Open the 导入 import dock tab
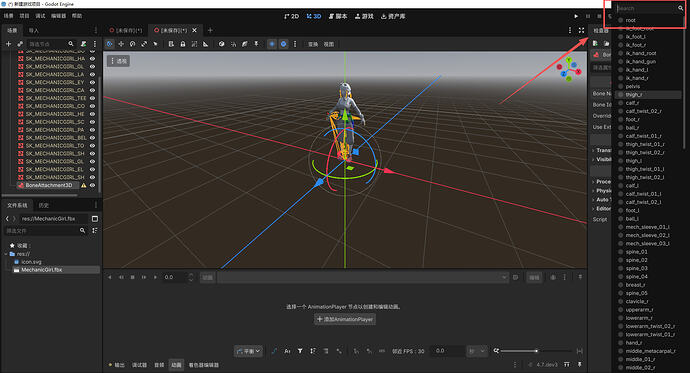The height and width of the screenshot is (373, 690). tap(33, 30)
